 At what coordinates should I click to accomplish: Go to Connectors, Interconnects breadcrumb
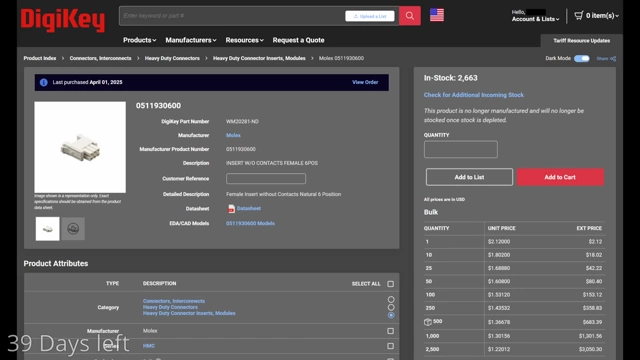click(x=100, y=58)
